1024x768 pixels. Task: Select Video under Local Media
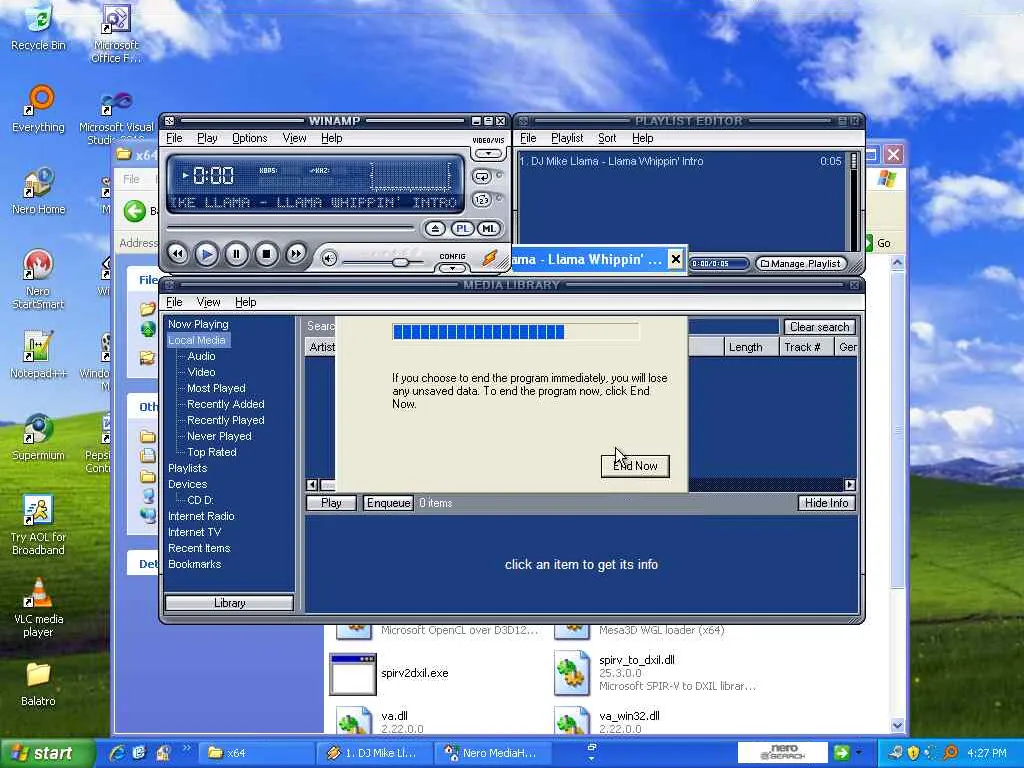201,372
